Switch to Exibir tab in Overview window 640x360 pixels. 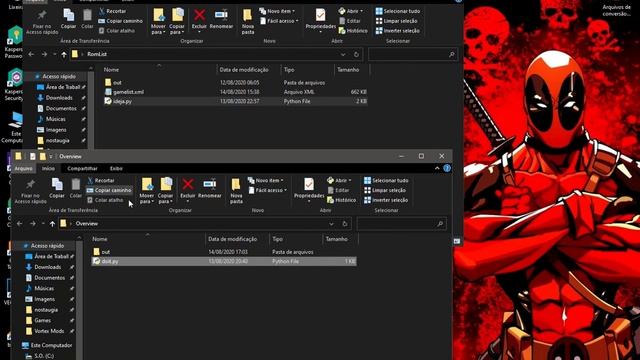pos(116,168)
